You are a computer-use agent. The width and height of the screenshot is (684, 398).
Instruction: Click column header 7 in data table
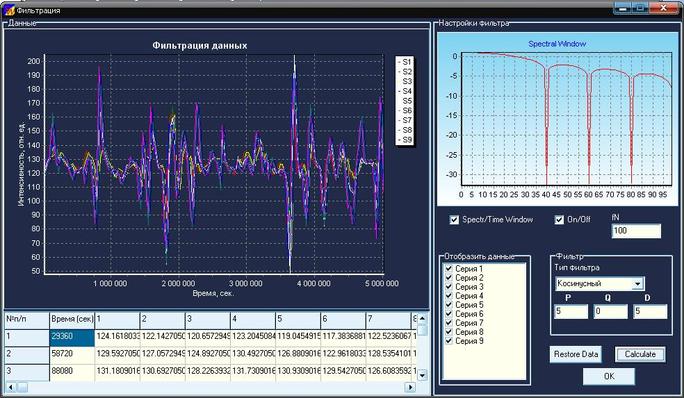(x=388, y=320)
